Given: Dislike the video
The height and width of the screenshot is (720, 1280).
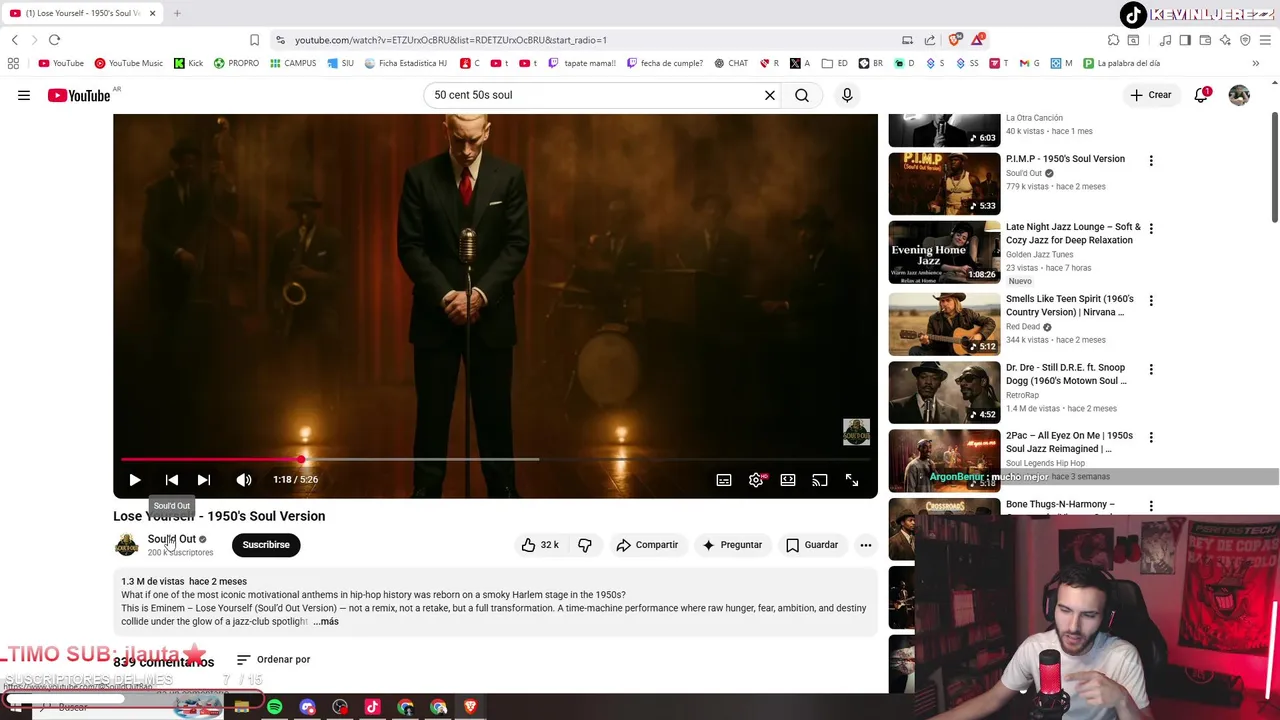Looking at the screenshot, I should 585,545.
